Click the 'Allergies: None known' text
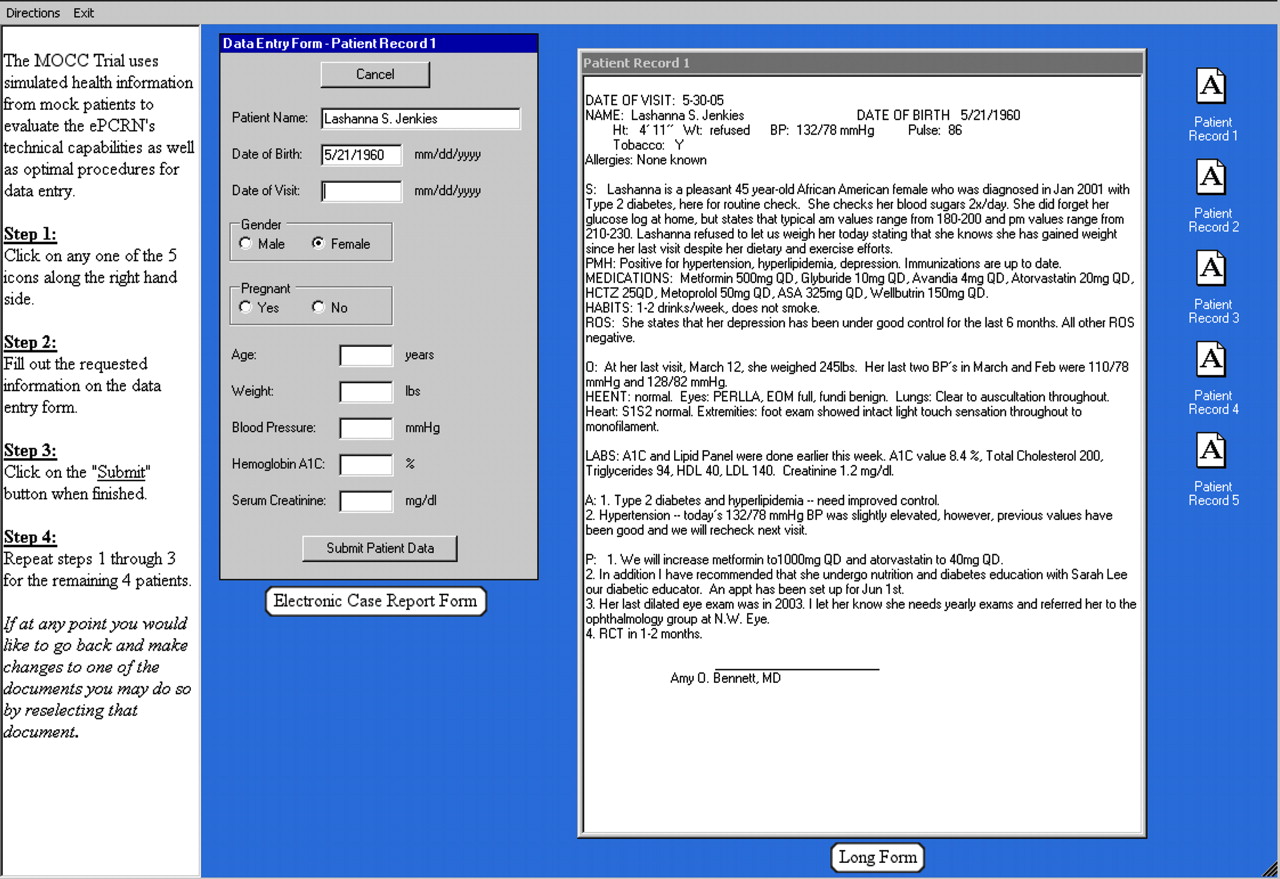 pos(645,160)
